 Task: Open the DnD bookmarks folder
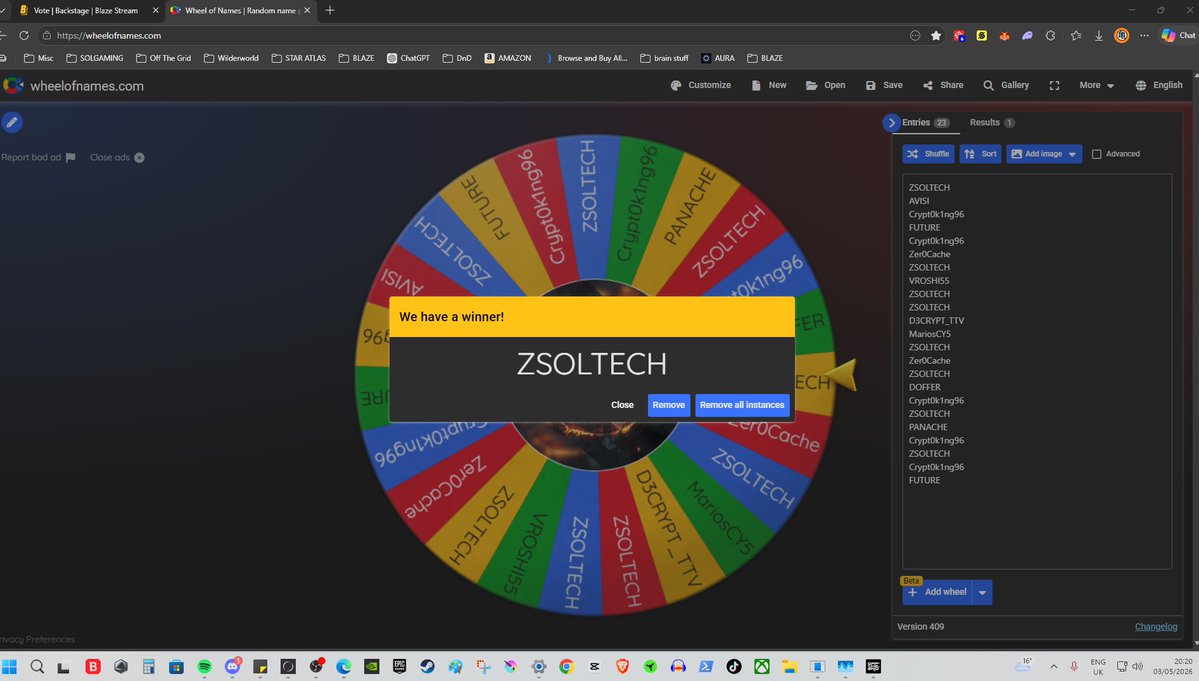click(x=457, y=58)
